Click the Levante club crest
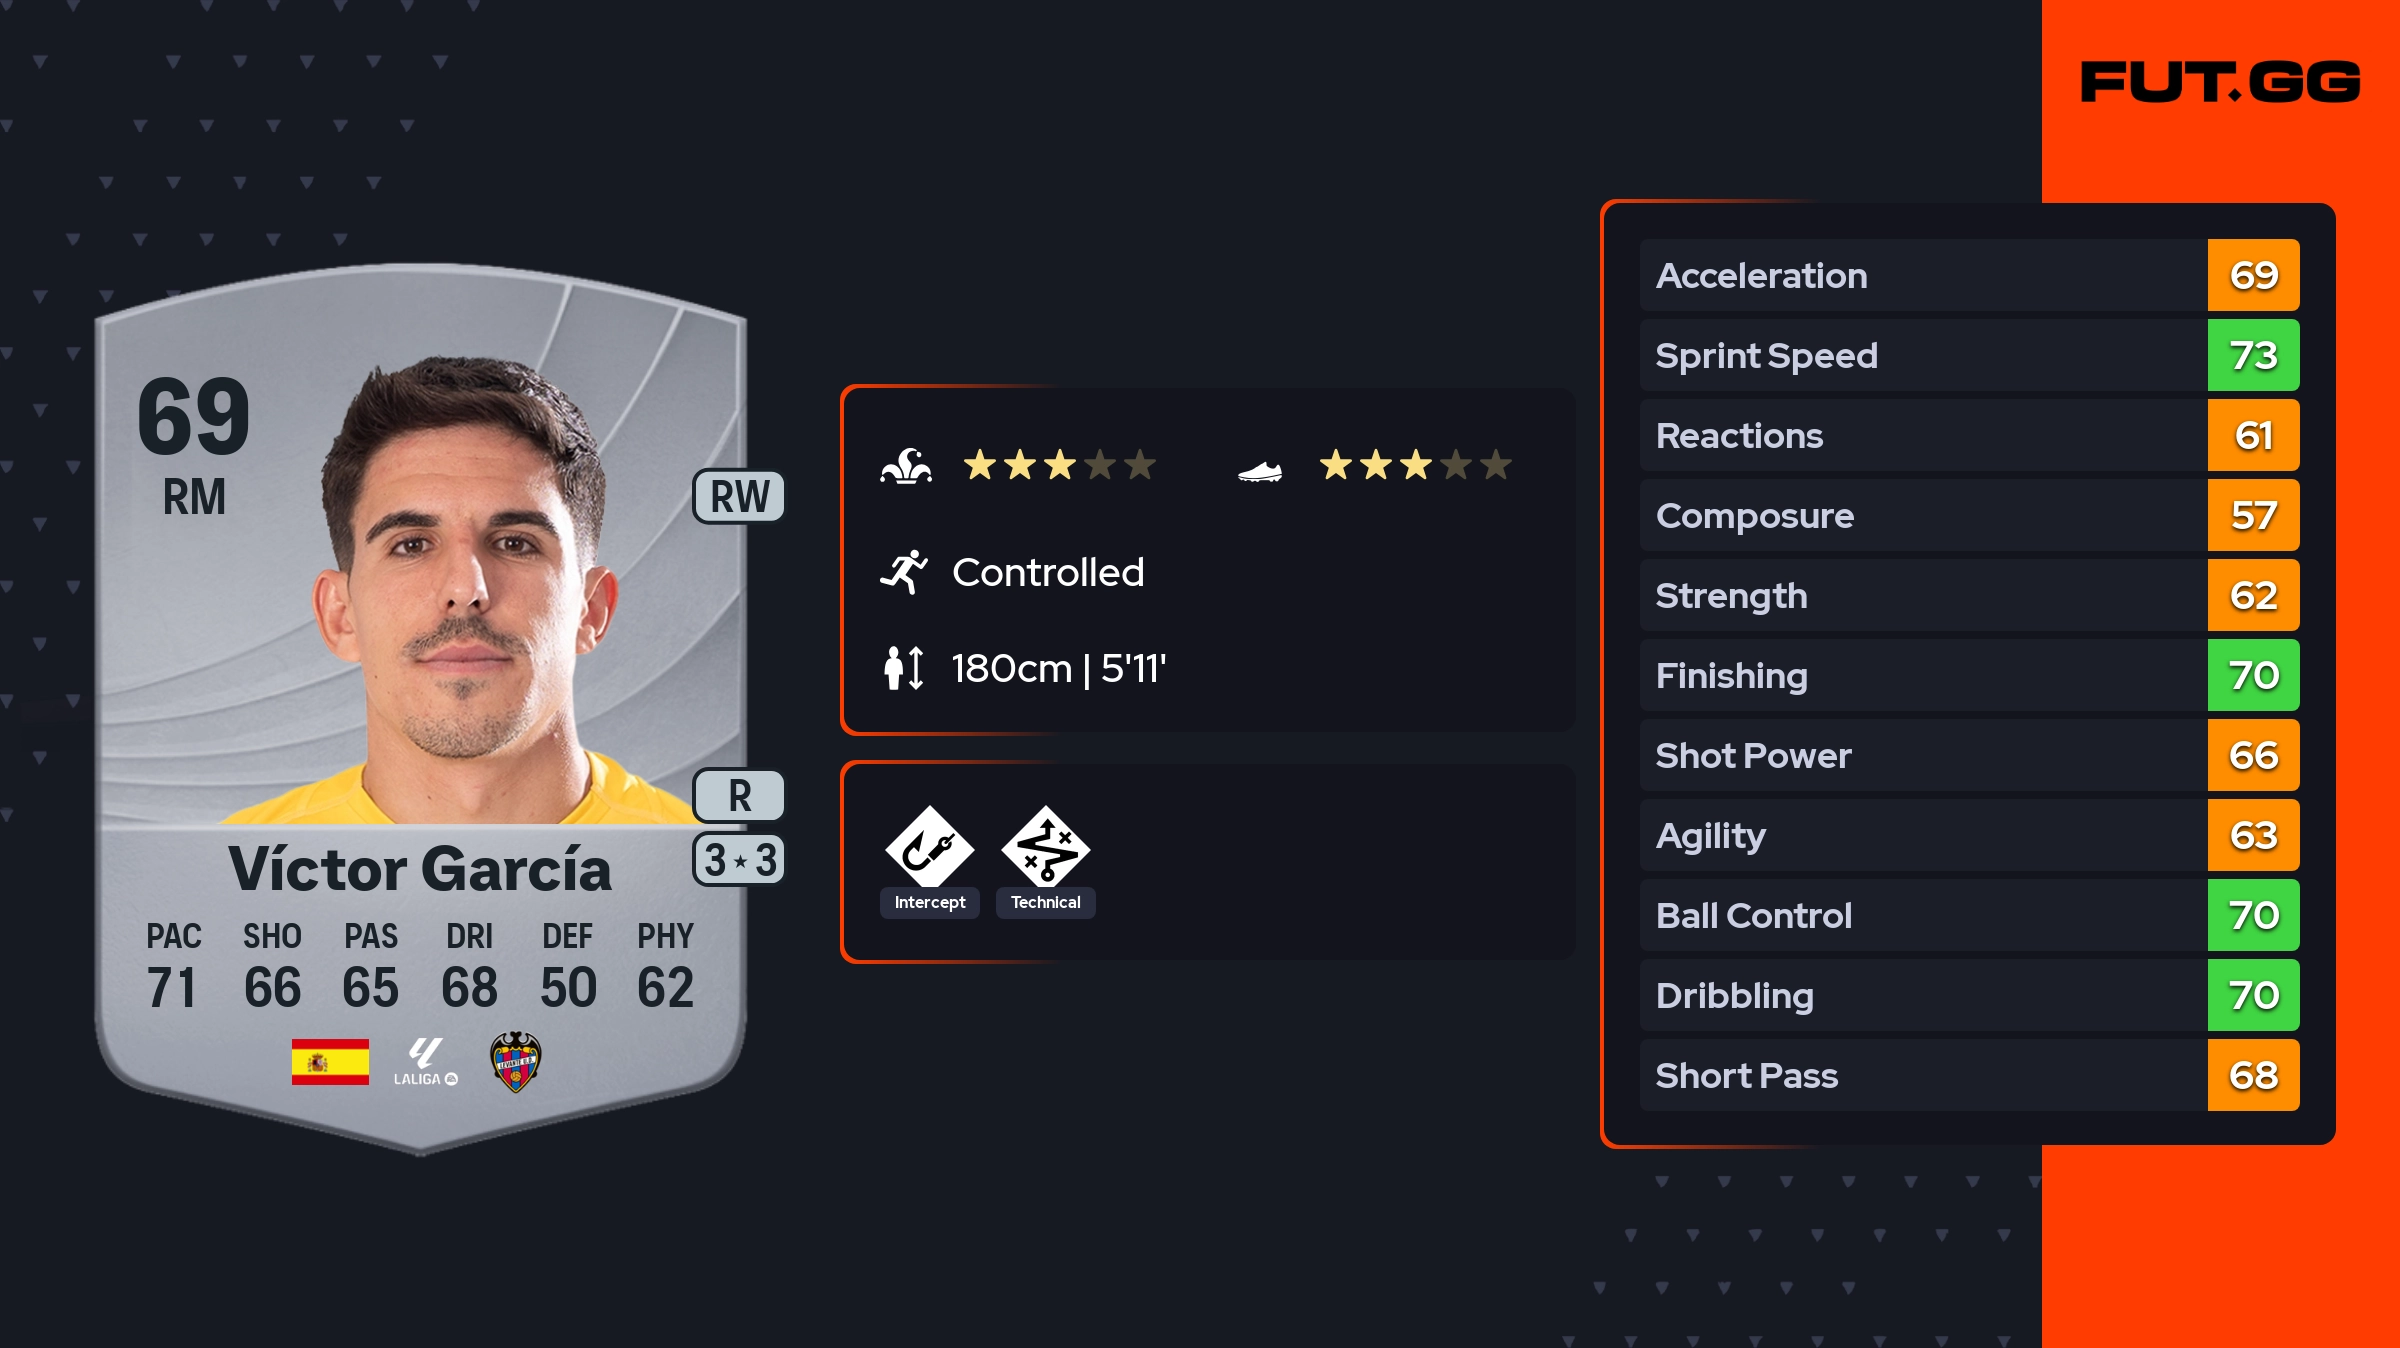The image size is (2400, 1348). click(x=515, y=1062)
